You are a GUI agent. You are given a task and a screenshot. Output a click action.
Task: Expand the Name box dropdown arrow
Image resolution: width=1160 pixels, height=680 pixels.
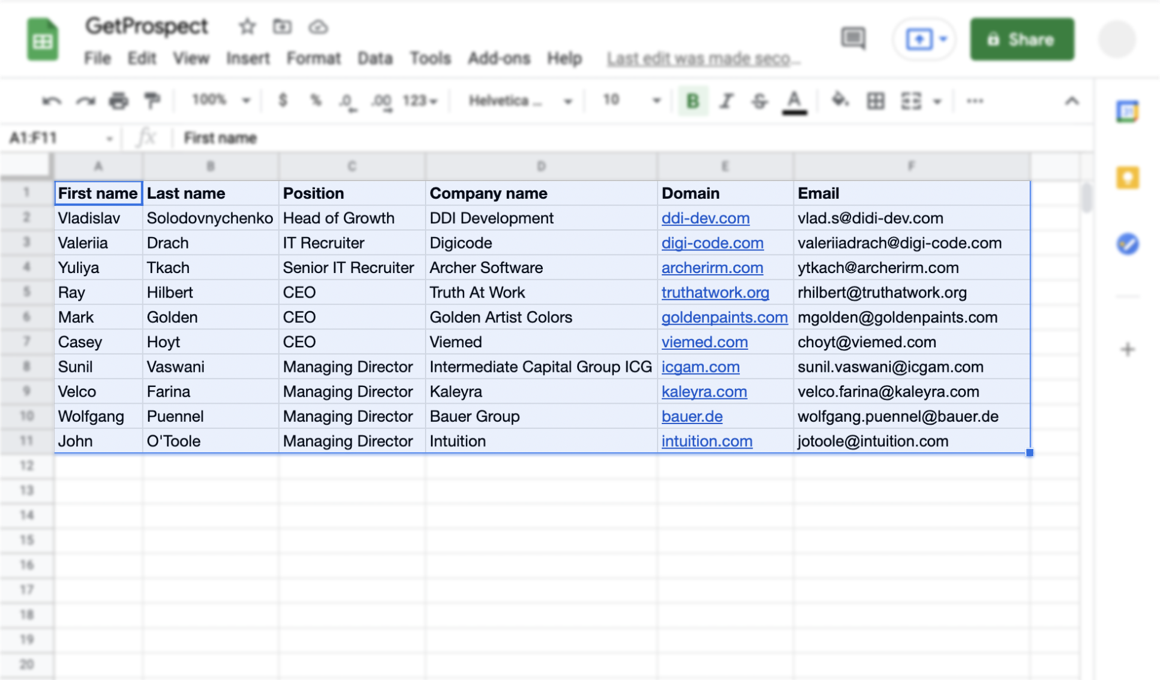[x=109, y=138]
